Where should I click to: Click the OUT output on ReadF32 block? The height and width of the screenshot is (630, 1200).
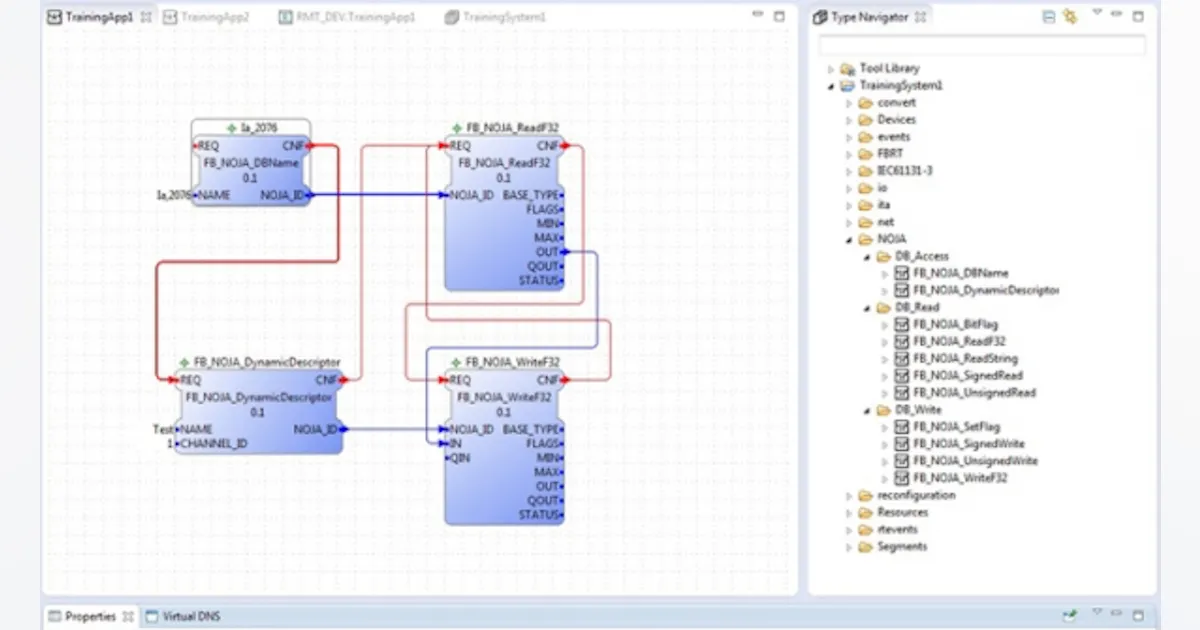point(549,252)
